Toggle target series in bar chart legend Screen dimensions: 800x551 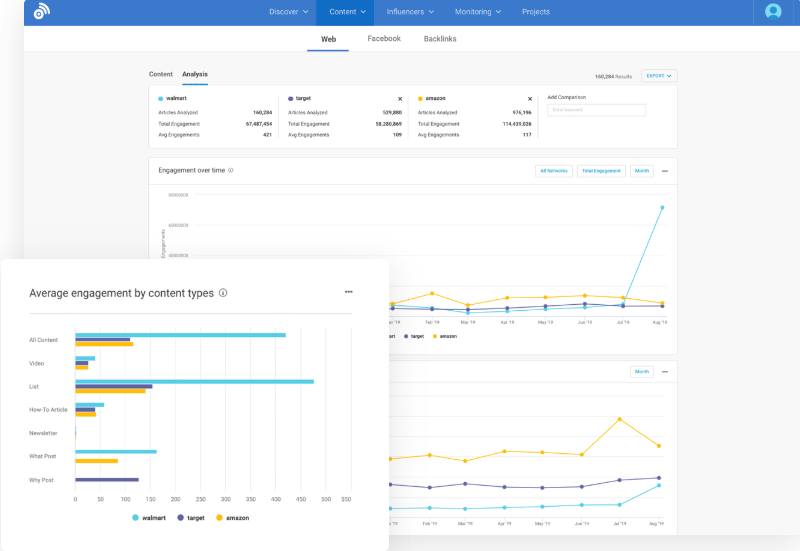[192, 518]
